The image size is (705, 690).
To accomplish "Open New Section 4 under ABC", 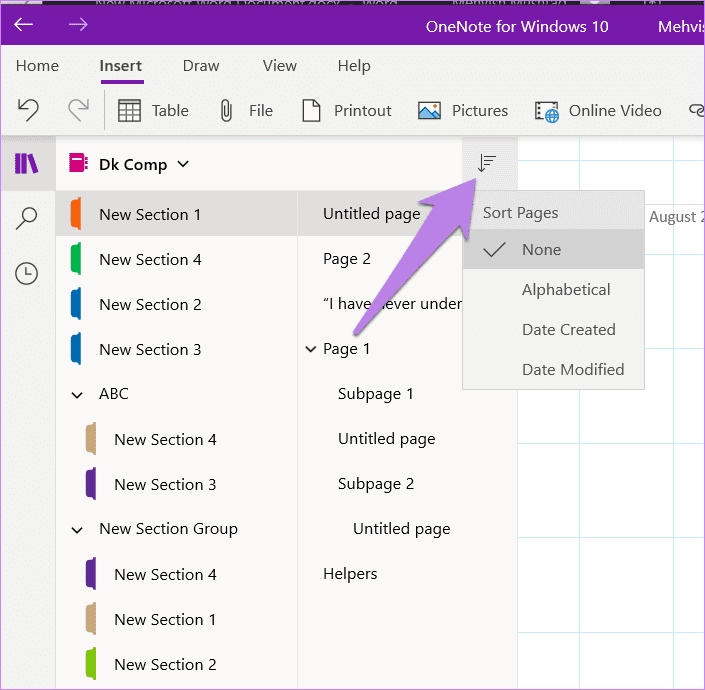I will (x=176, y=439).
